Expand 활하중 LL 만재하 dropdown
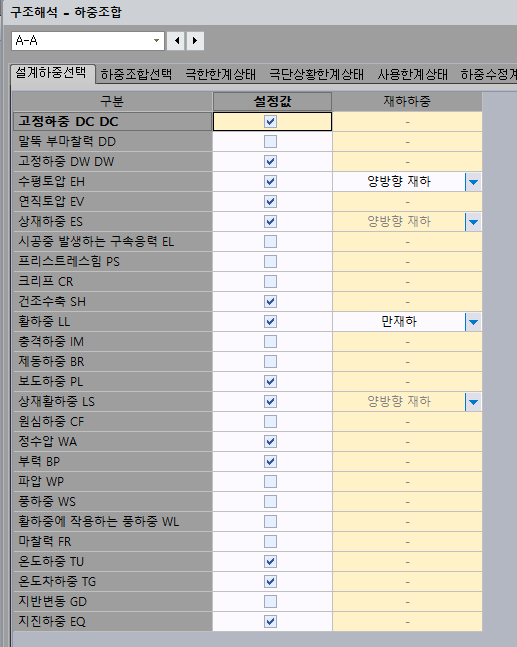This screenshot has width=517, height=647. pos(474,322)
